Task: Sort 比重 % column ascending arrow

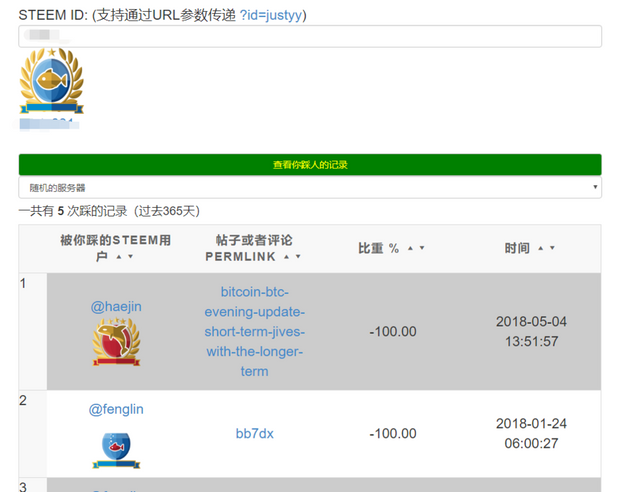Action: pos(410,248)
